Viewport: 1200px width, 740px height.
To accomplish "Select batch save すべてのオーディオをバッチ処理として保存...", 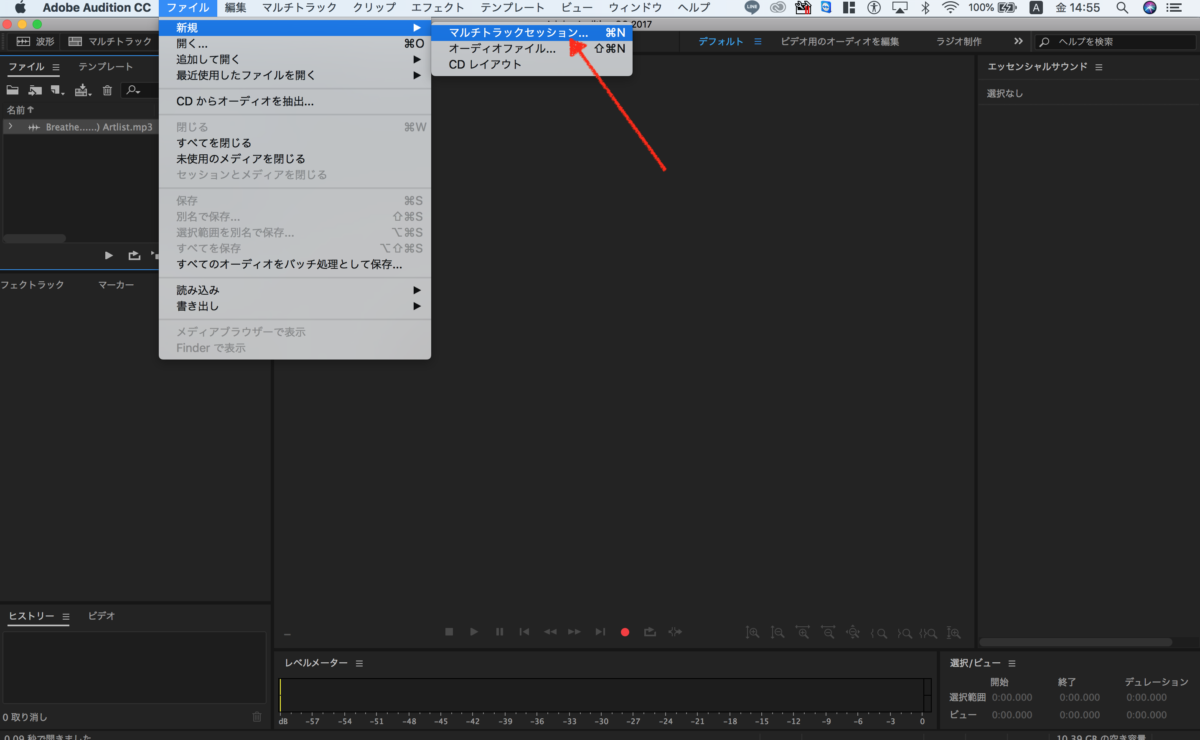I will click(x=295, y=264).
